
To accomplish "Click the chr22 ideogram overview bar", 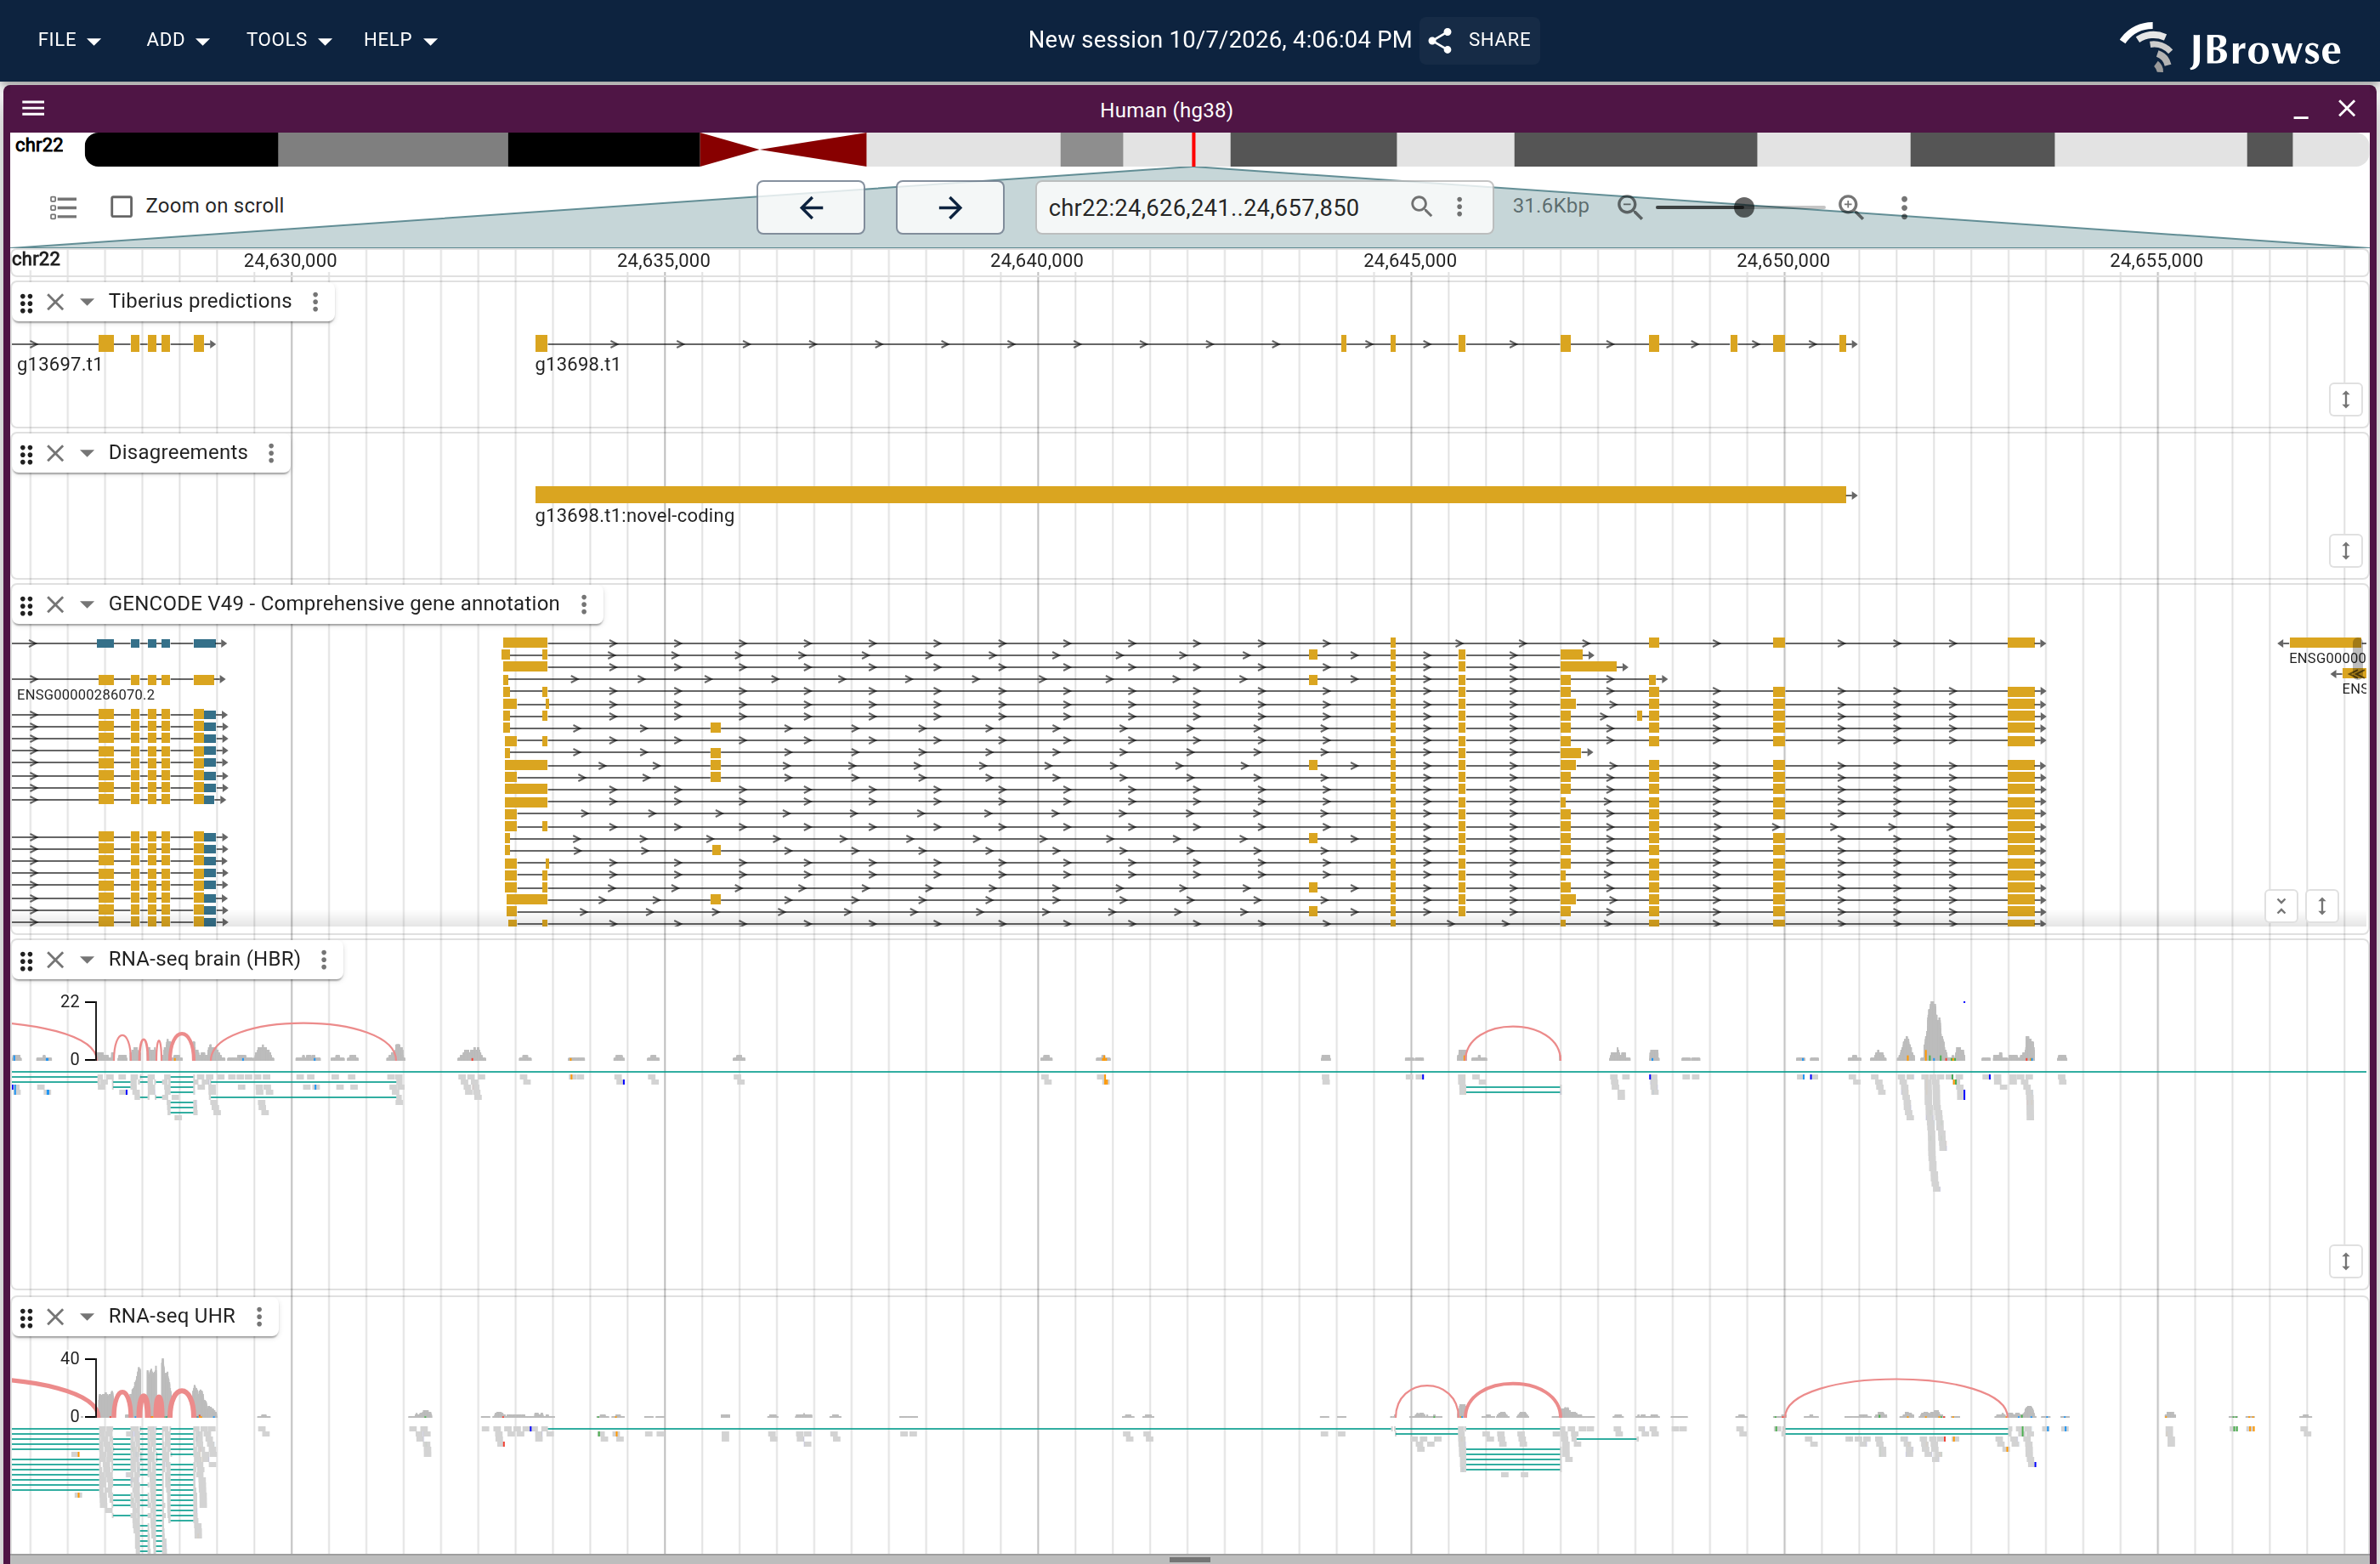I will click(x=1226, y=150).
